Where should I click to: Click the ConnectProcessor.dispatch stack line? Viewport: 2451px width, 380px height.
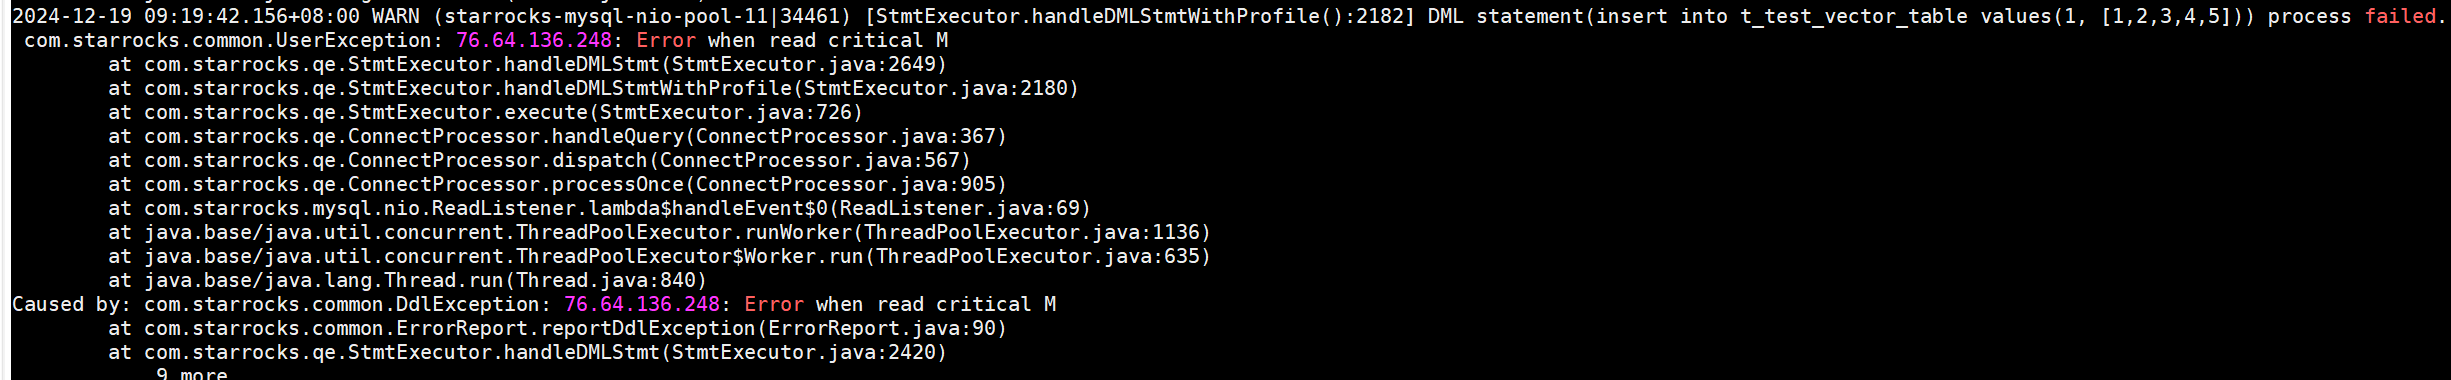539,160
